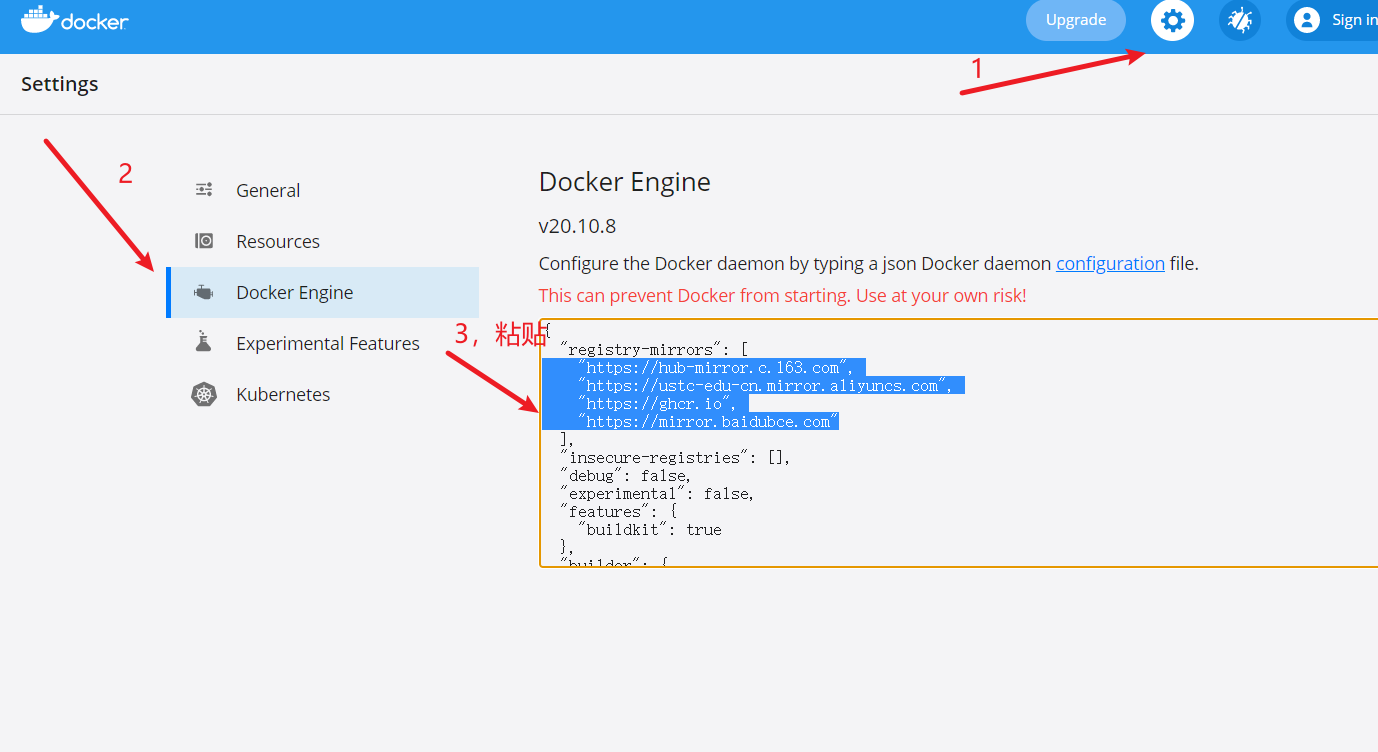Click the "registry-mirrors" key text
Screen dimensions: 1378x752
pyautogui.click(x=643, y=350)
